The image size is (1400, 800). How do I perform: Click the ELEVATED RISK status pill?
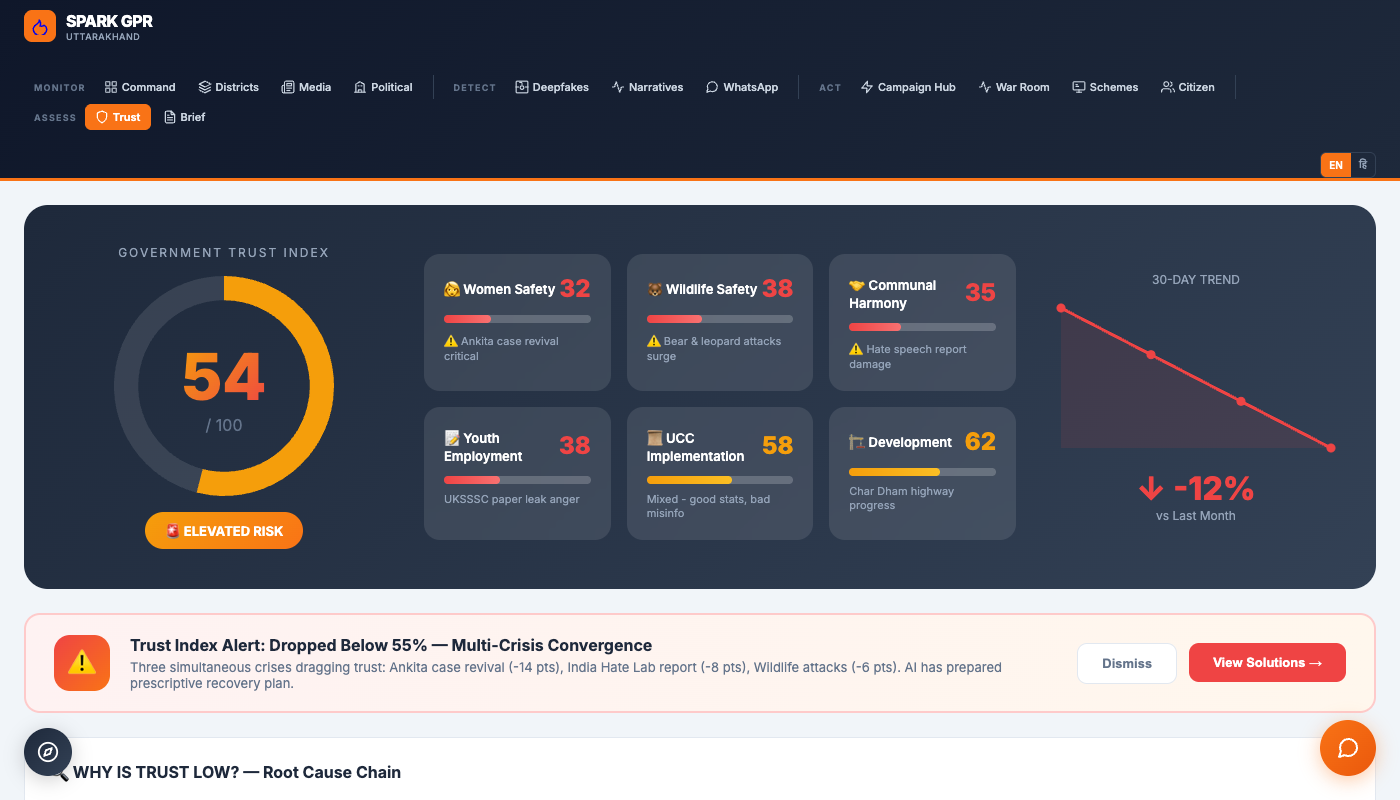[223, 531]
